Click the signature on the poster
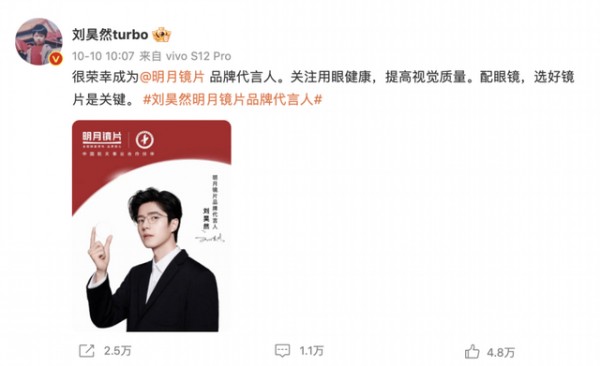The height and width of the screenshot is (366, 600). tap(210, 239)
